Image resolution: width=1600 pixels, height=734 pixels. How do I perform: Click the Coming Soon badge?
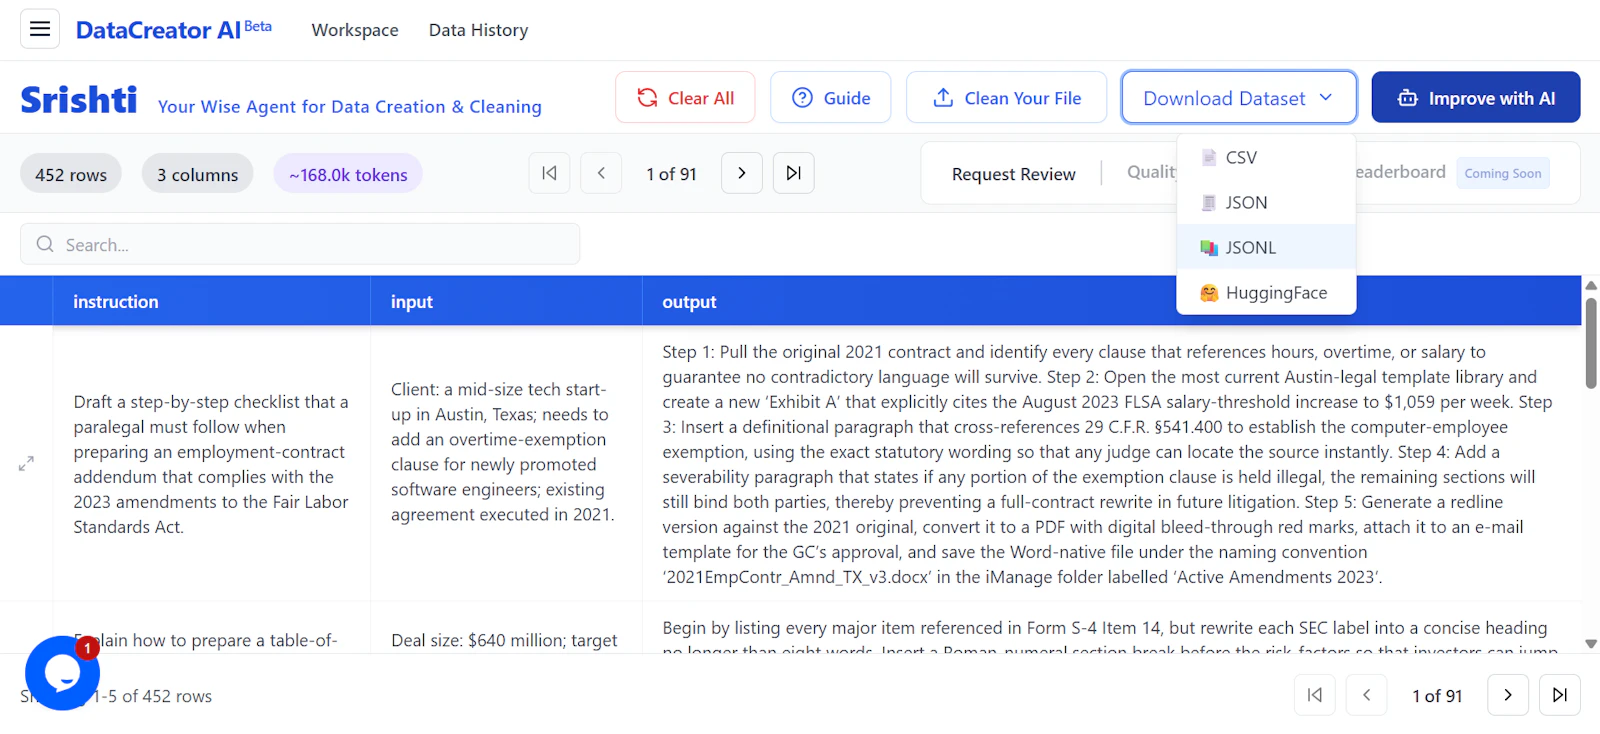click(1503, 173)
